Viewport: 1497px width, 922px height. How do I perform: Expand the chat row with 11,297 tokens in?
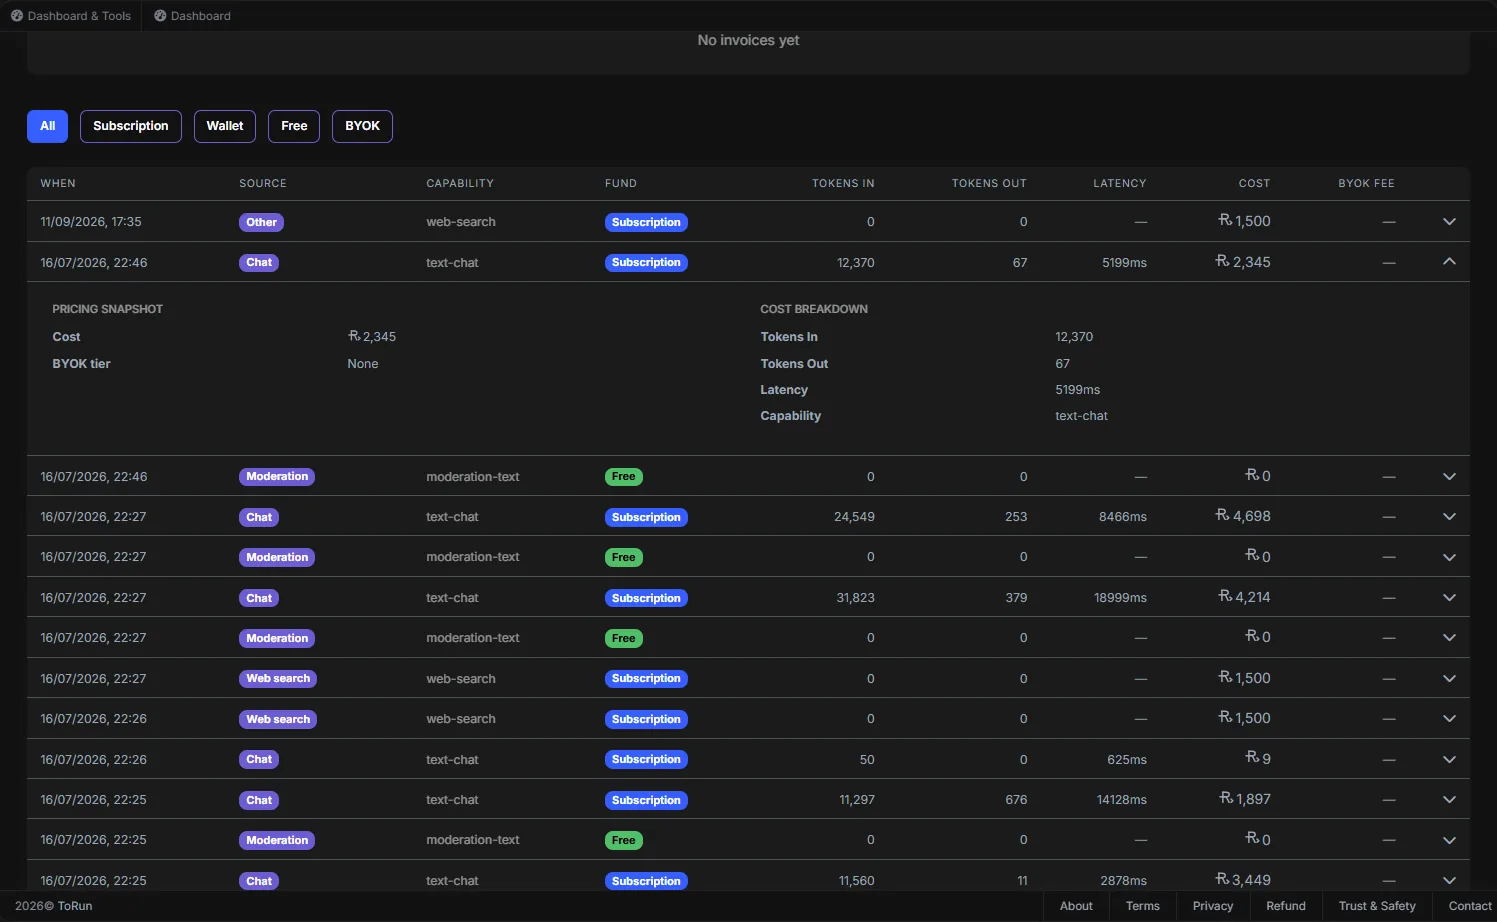pyautogui.click(x=1449, y=800)
